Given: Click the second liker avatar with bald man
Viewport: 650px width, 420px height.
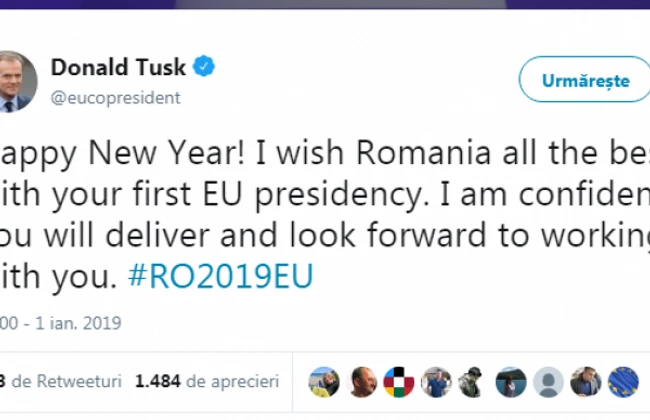Looking at the screenshot, I should click(363, 381).
